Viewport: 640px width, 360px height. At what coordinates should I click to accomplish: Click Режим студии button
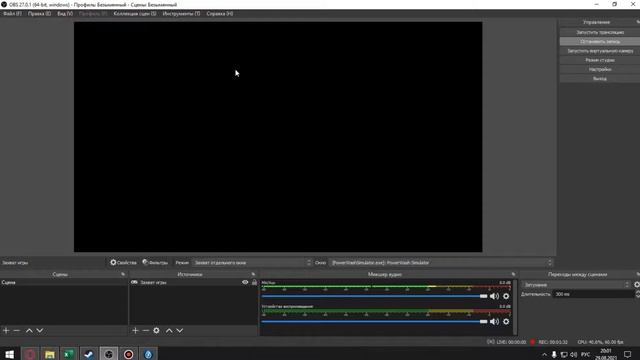click(x=600, y=60)
